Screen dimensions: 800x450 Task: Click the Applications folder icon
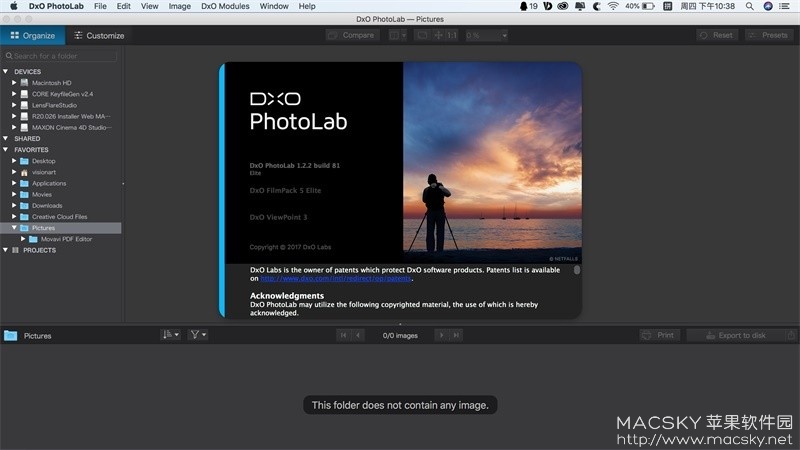[x=24, y=184]
